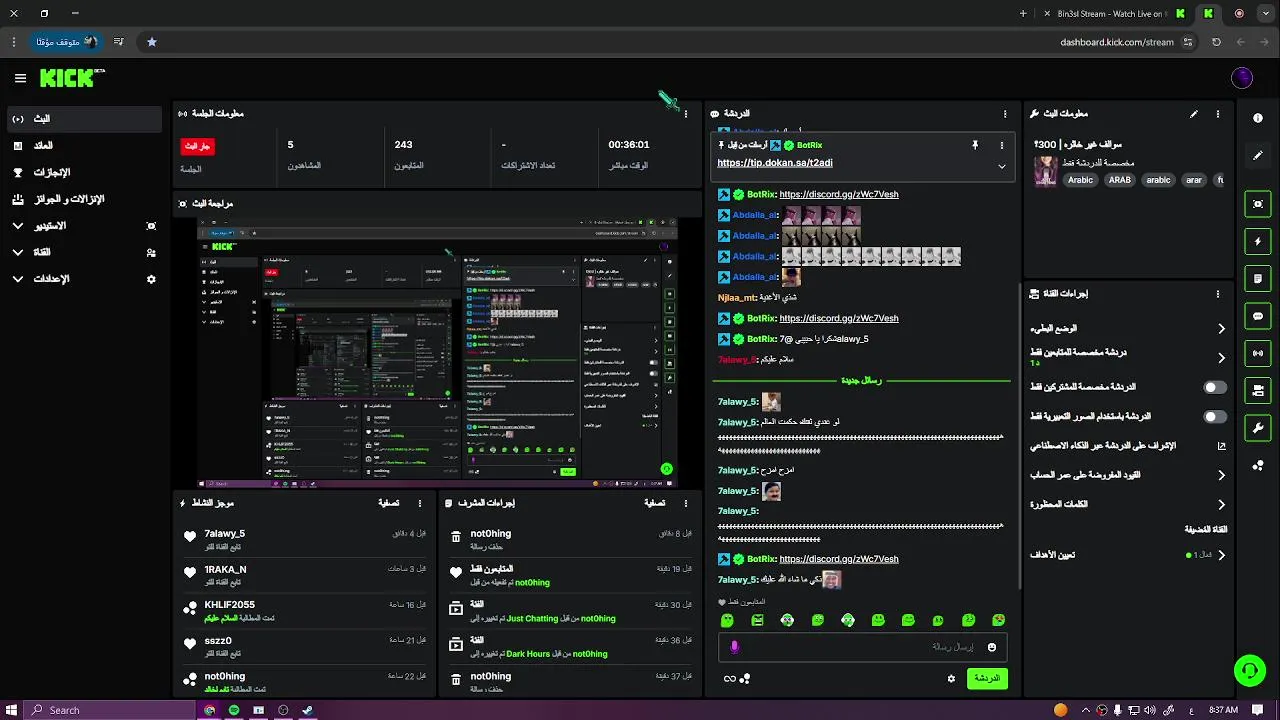This screenshot has height=720, width=1280.
Task: Open the AI chat moderation external link
Action: click(x=1221, y=446)
